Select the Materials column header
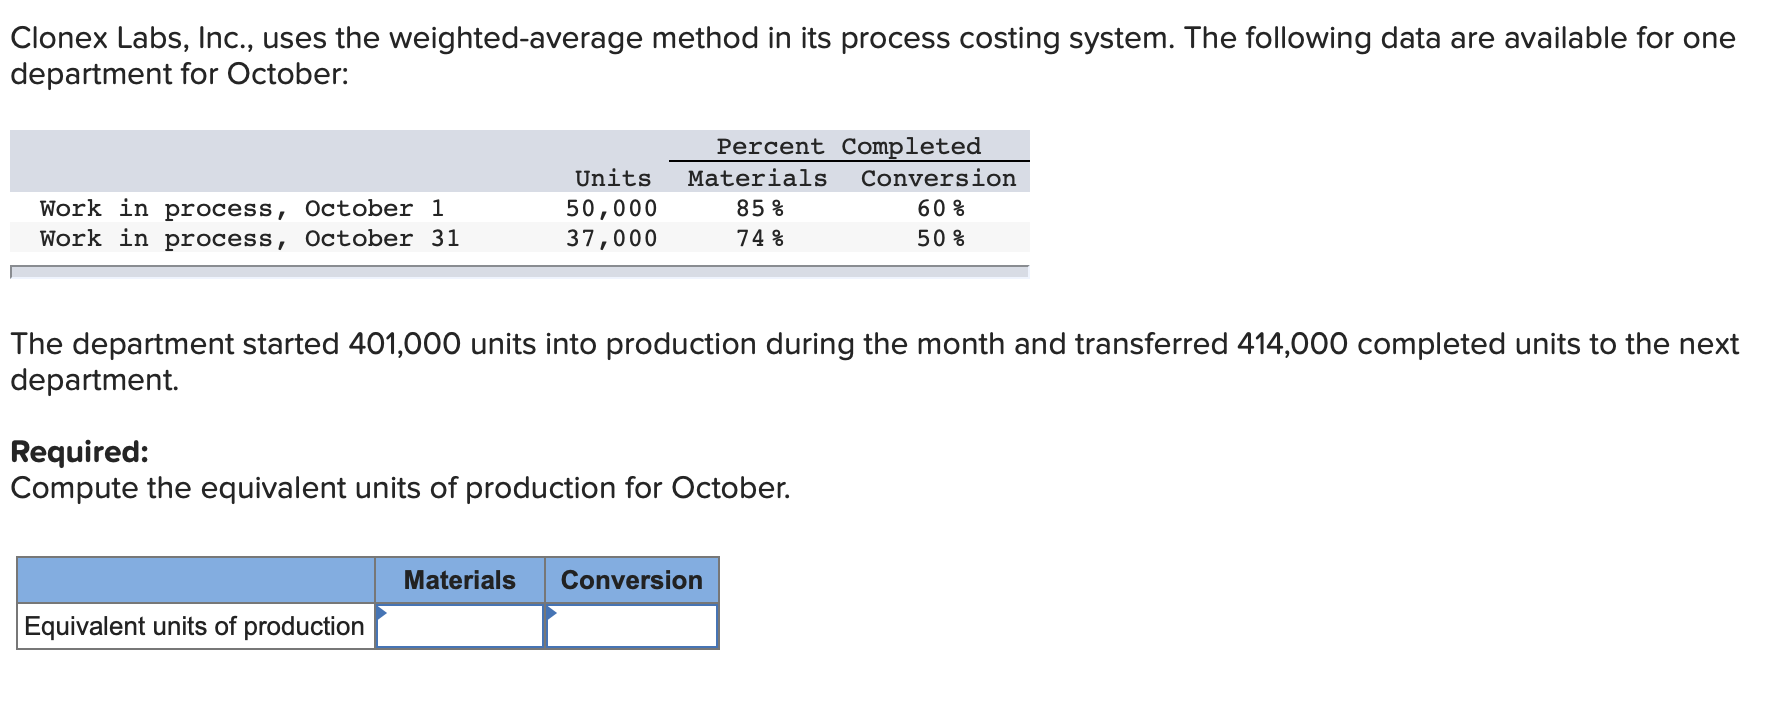This screenshot has height=706, width=1778. [459, 580]
